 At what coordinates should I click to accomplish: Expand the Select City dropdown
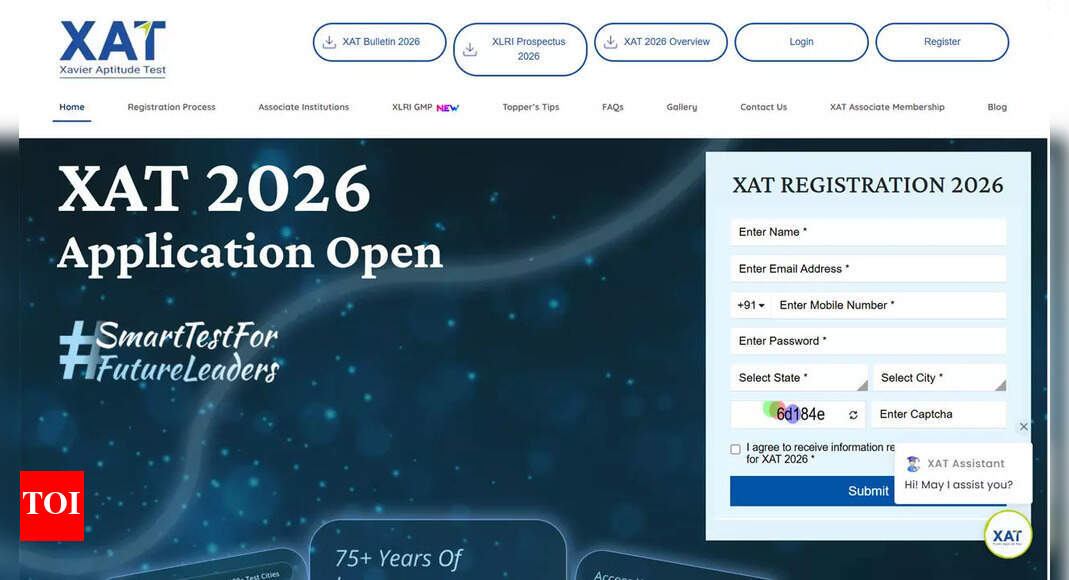coord(939,378)
